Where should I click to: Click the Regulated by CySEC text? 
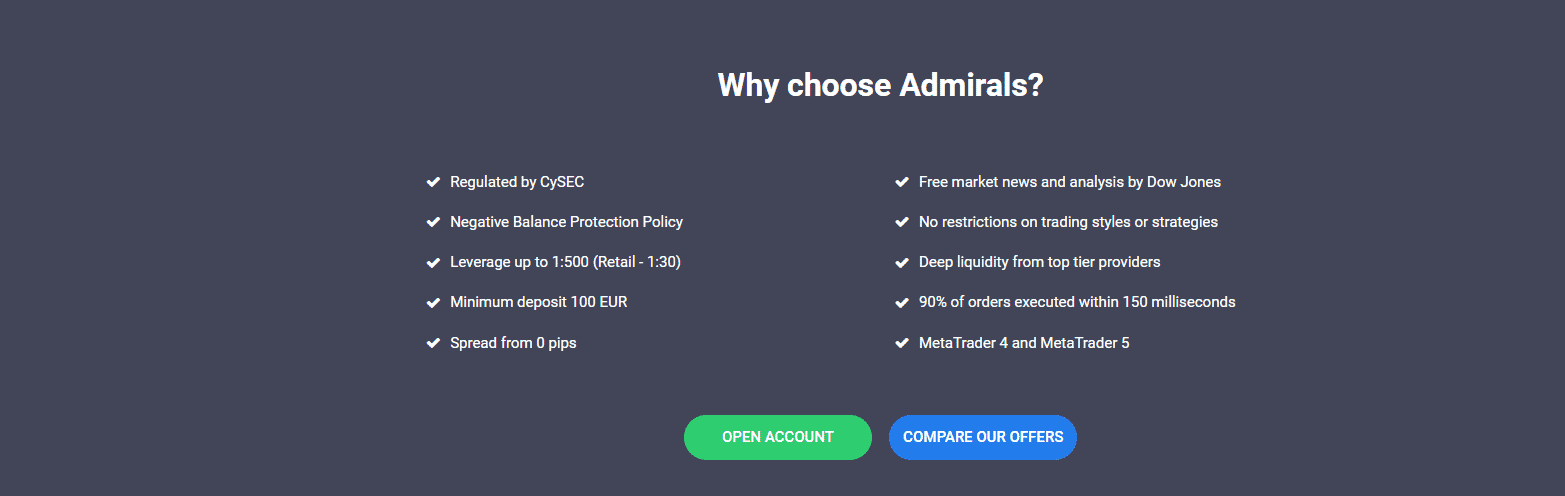point(517,182)
